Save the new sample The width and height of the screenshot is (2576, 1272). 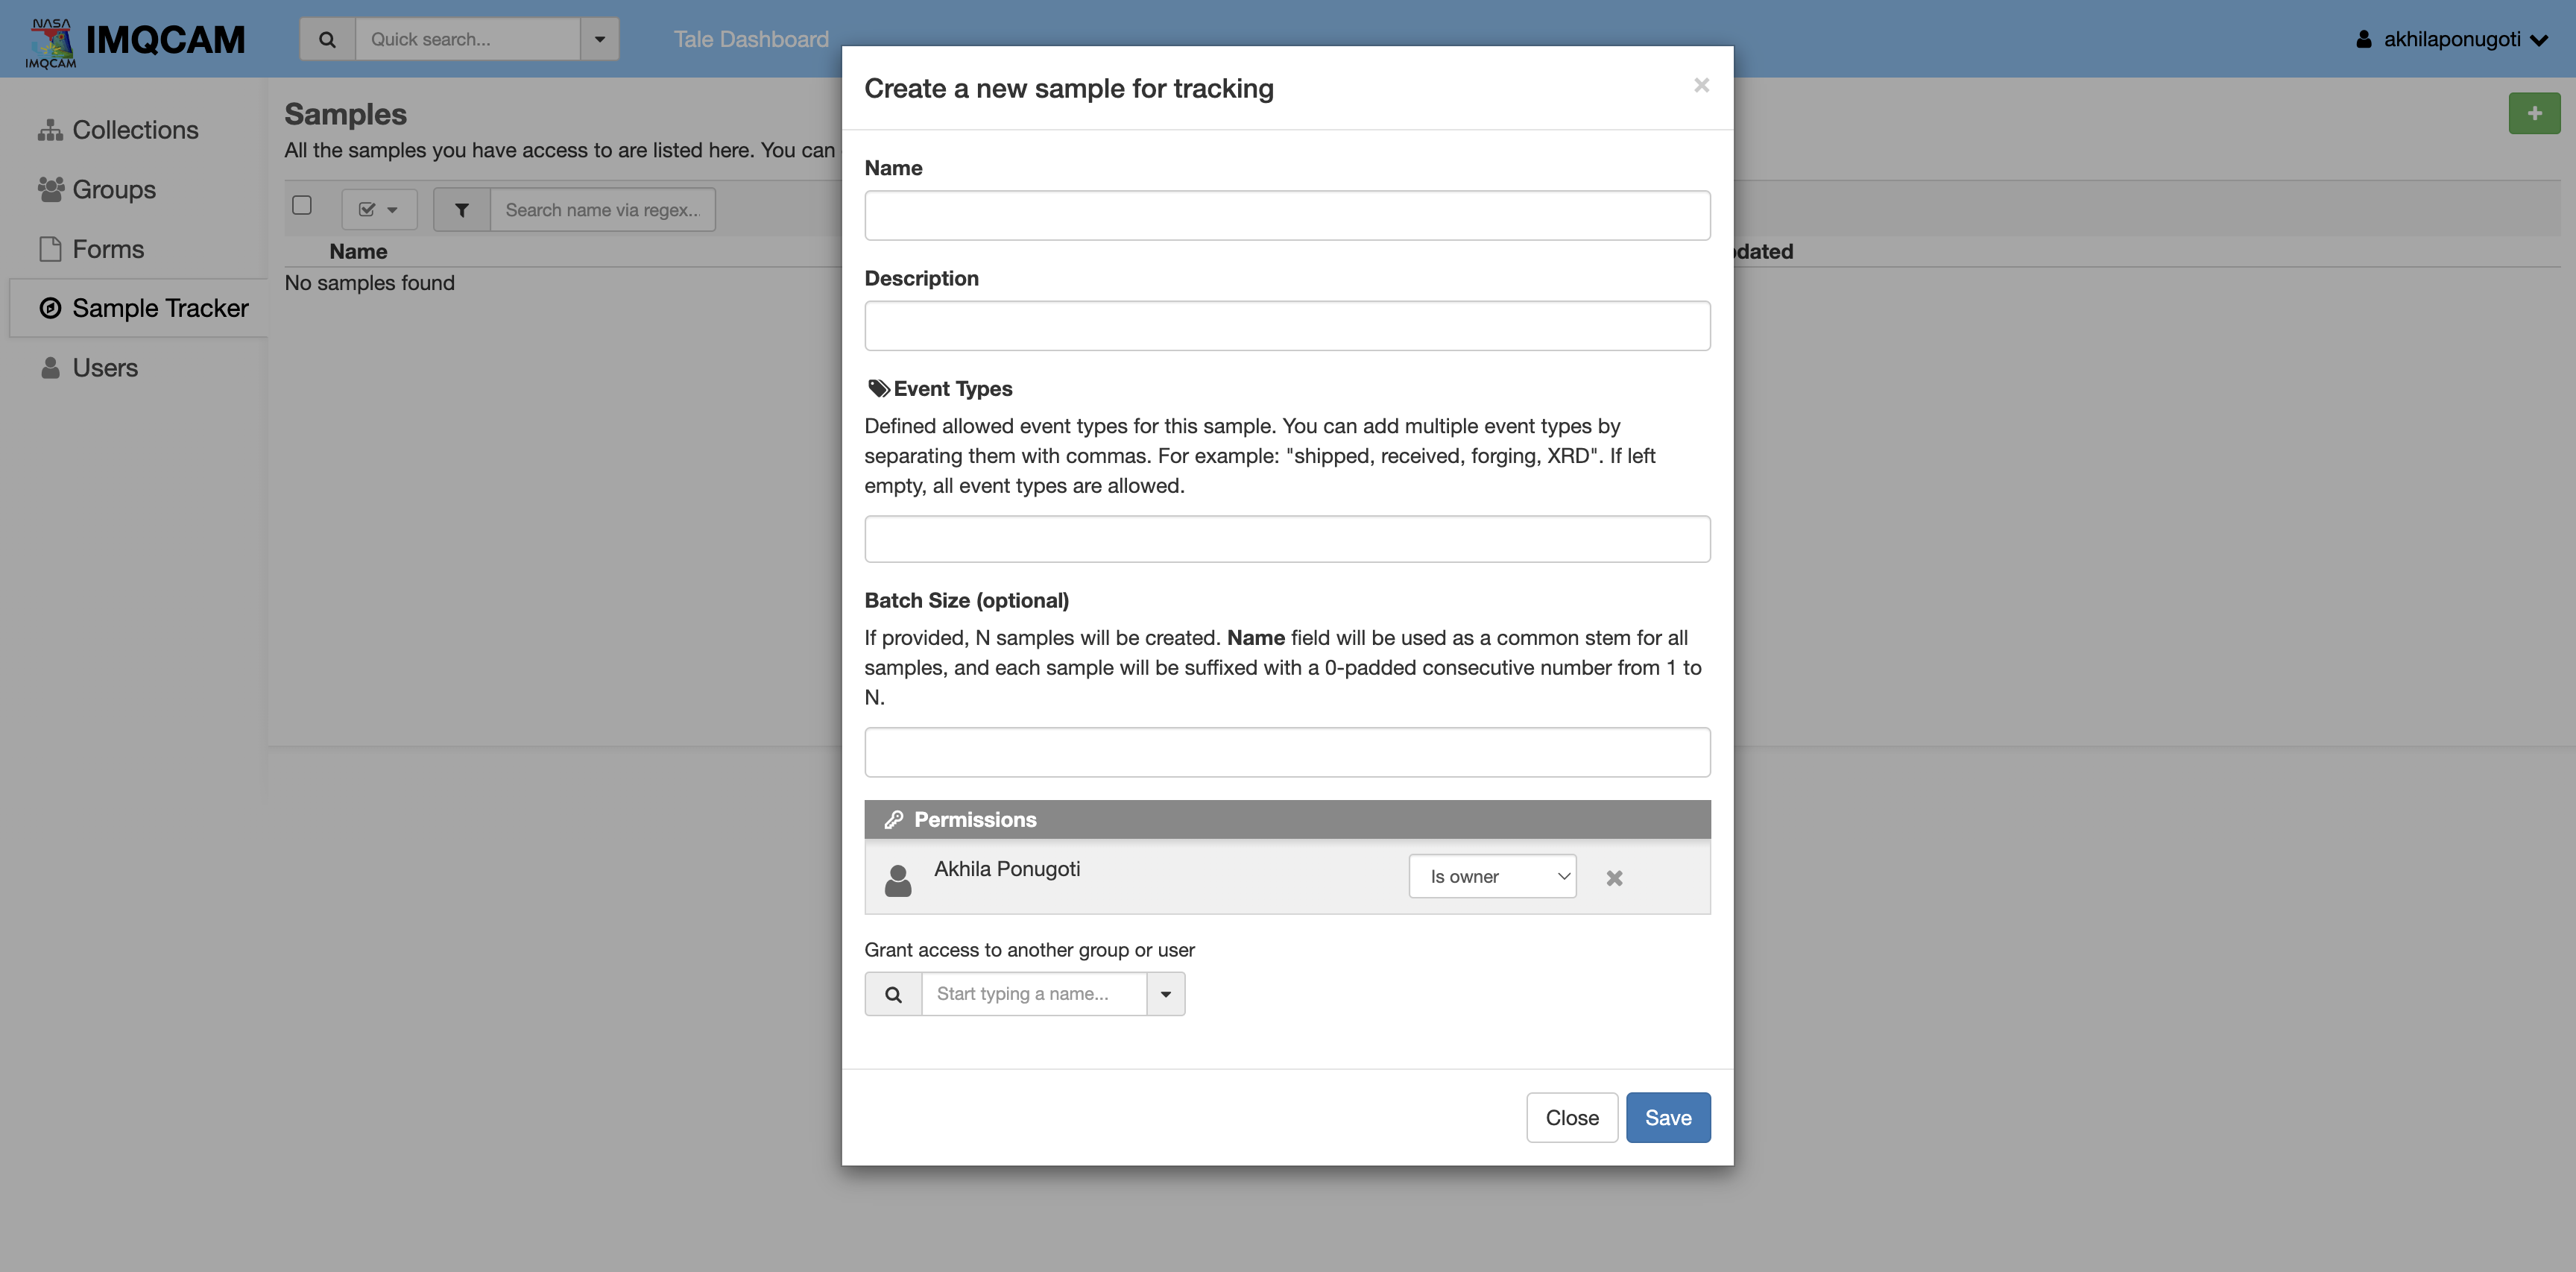(x=1668, y=1118)
